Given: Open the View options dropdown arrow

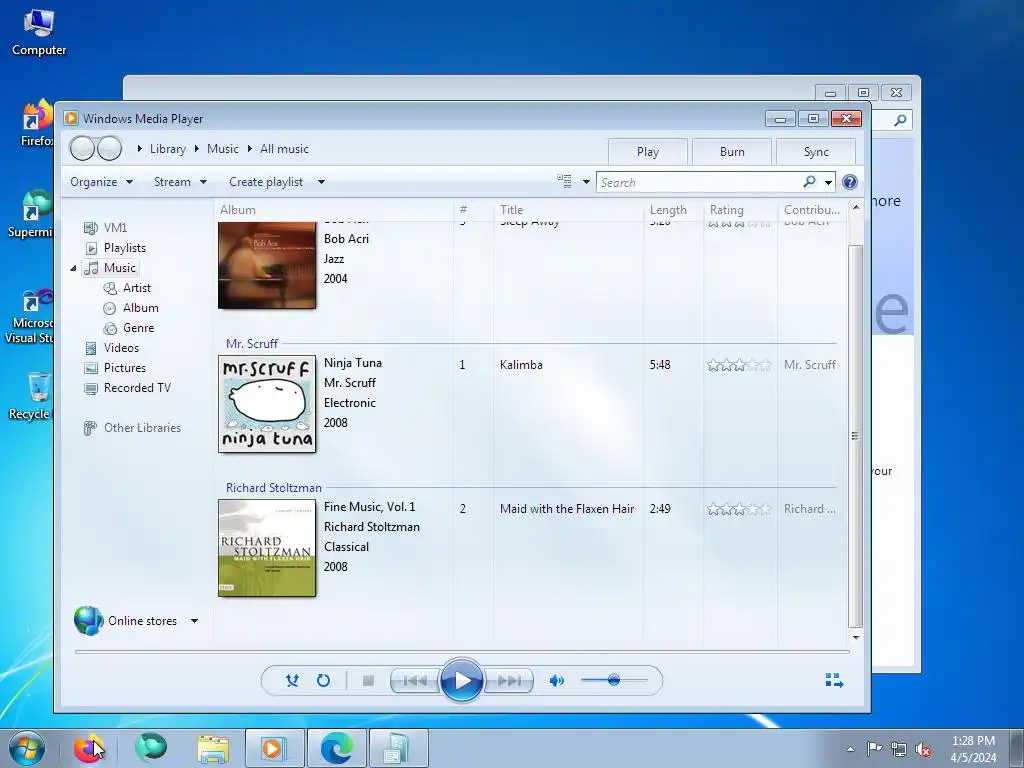Looking at the screenshot, I should [586, 182].
